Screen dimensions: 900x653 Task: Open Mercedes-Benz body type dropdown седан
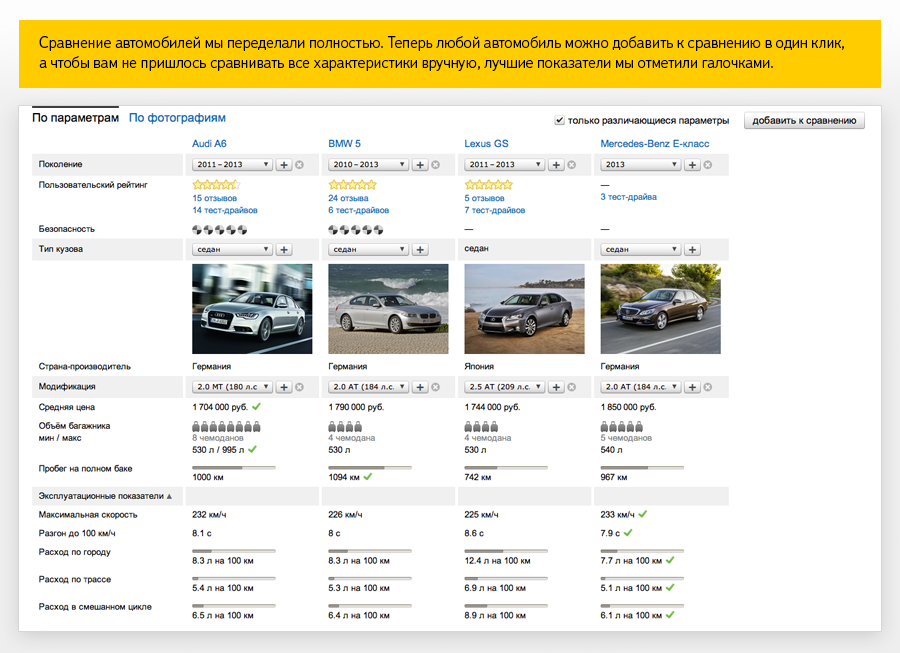[641, 250]
